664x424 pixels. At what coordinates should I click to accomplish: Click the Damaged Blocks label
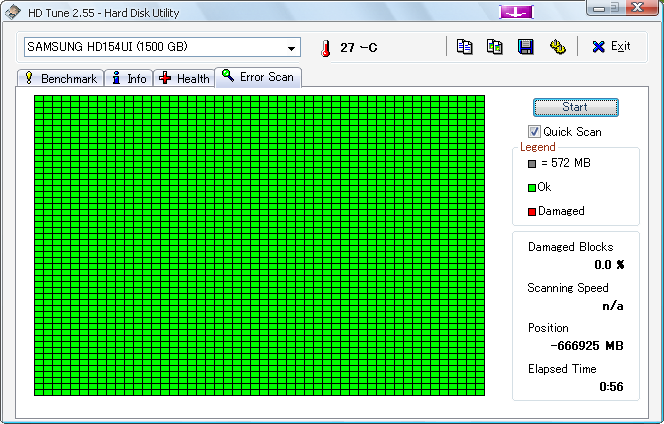[570, 247]
